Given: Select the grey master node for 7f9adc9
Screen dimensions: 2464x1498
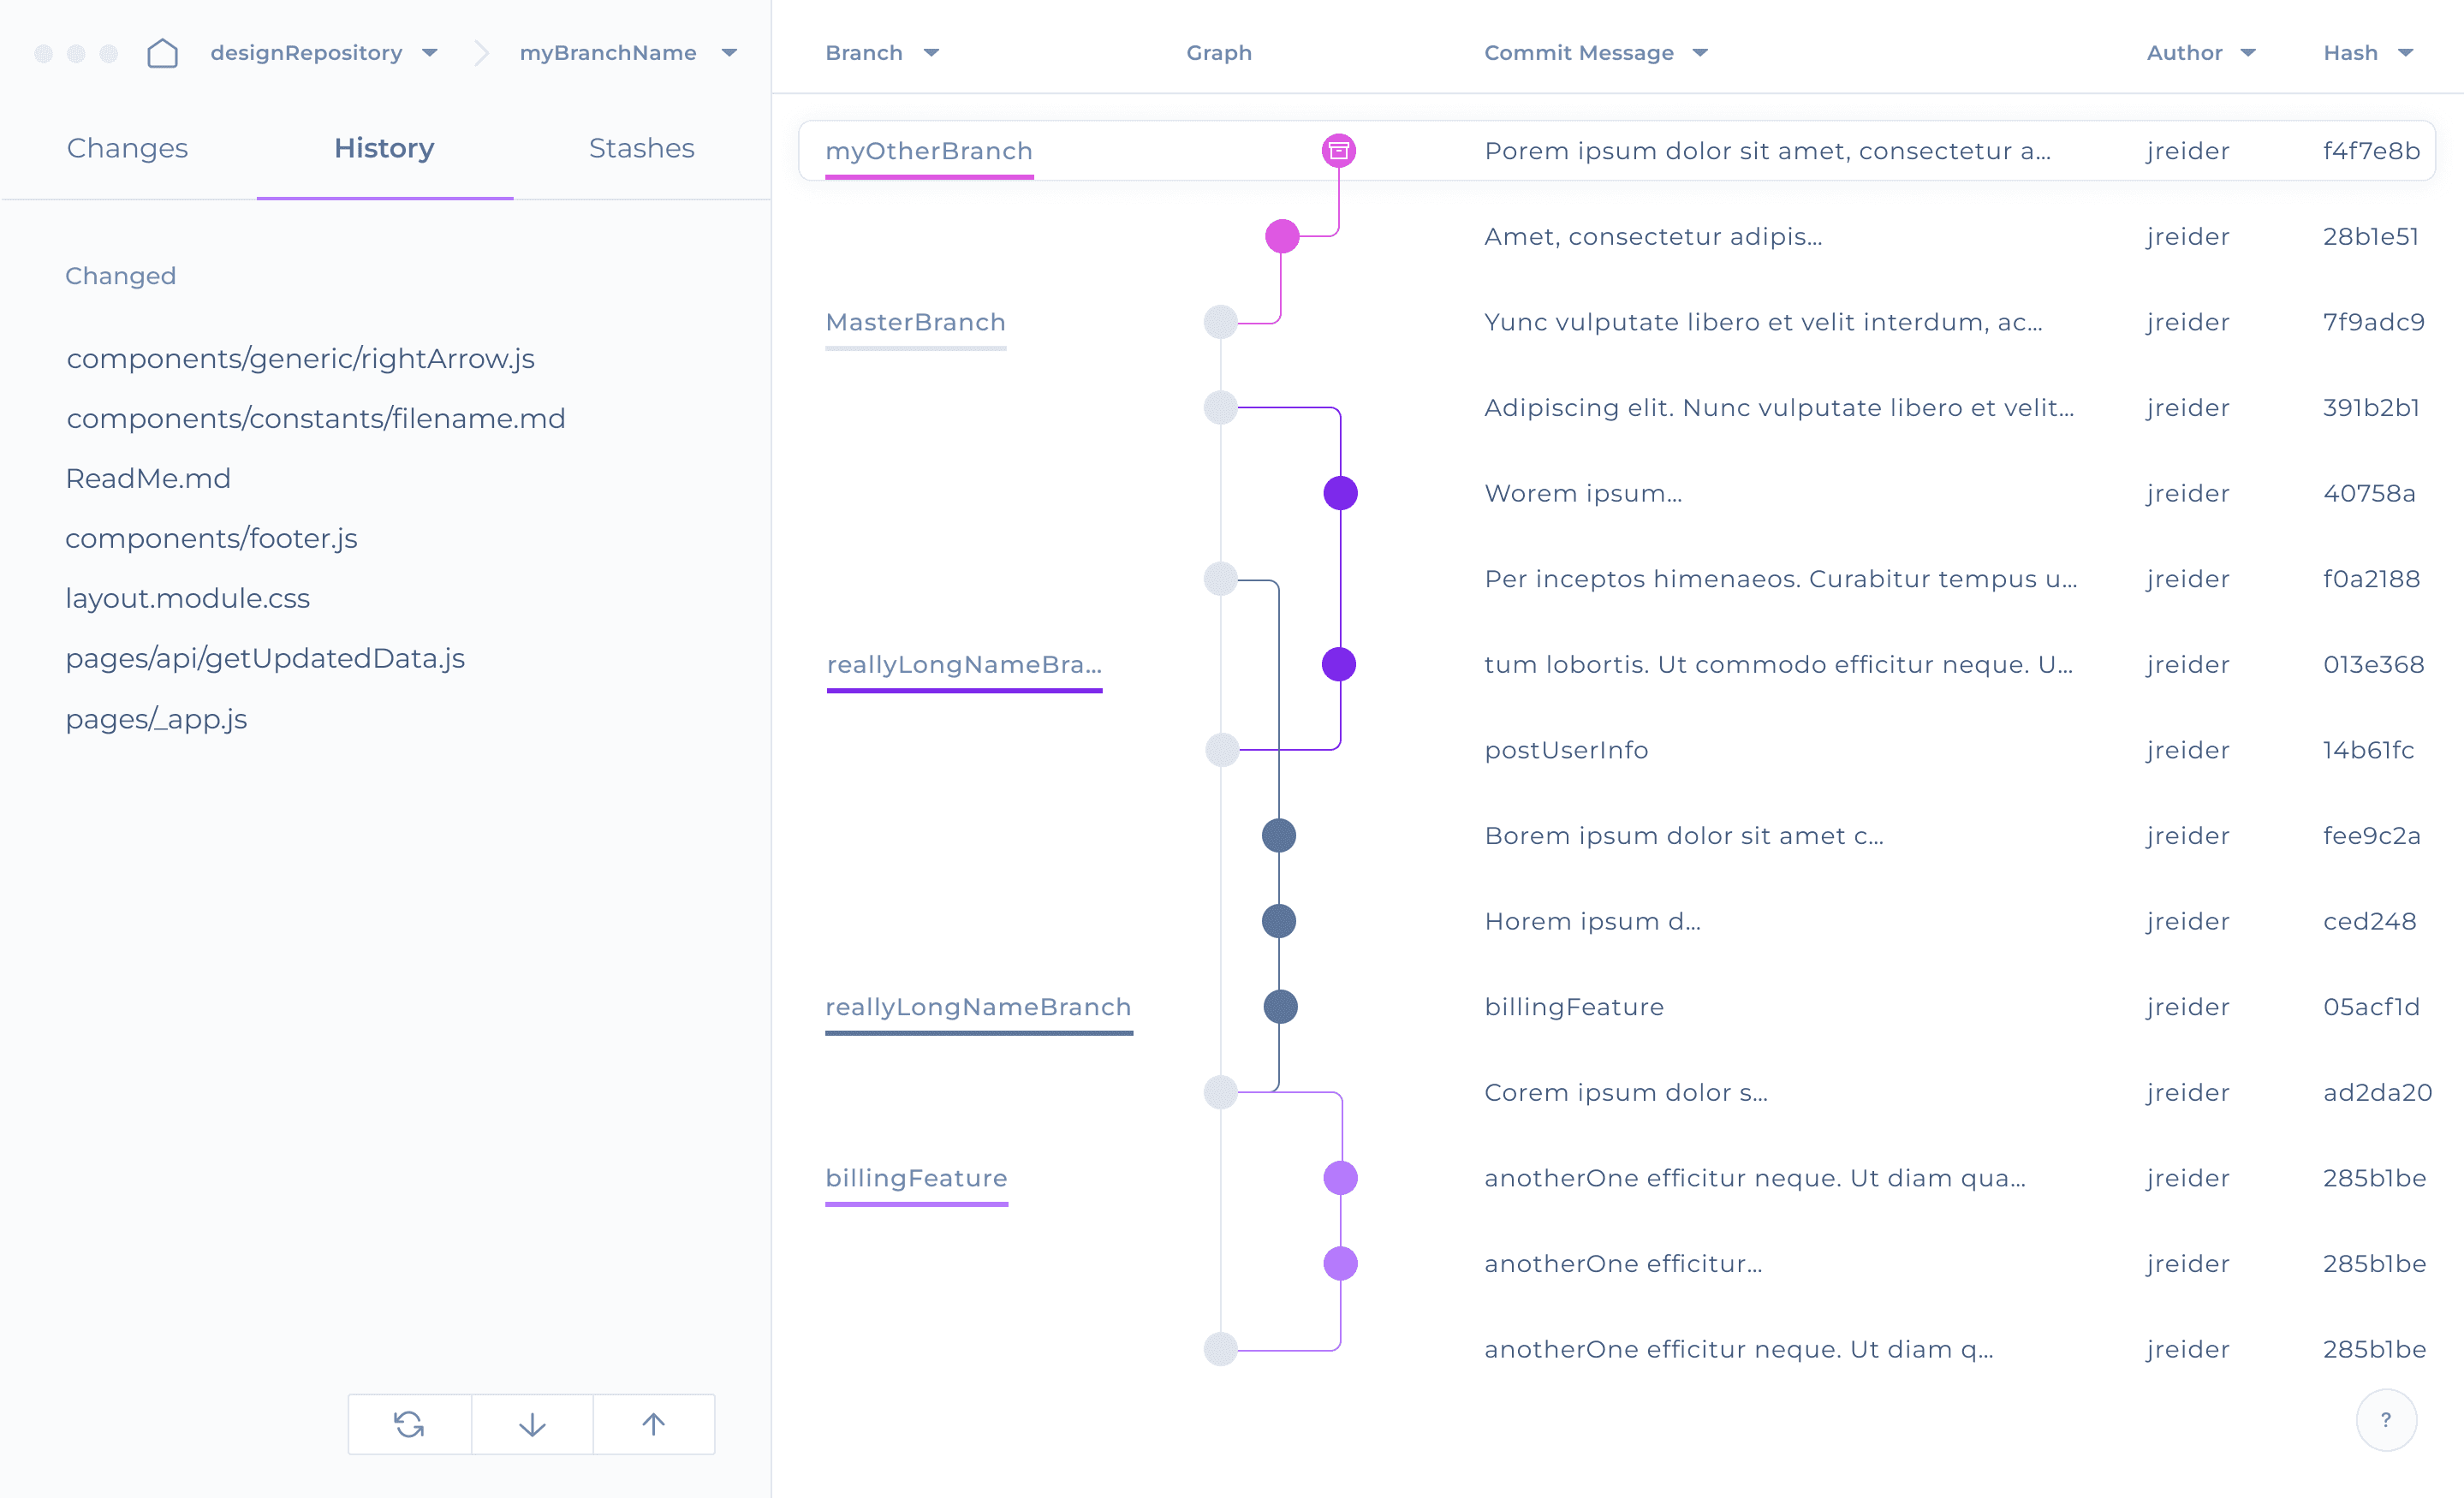Looking at the screenshot, I should (x=1220, y=322).
